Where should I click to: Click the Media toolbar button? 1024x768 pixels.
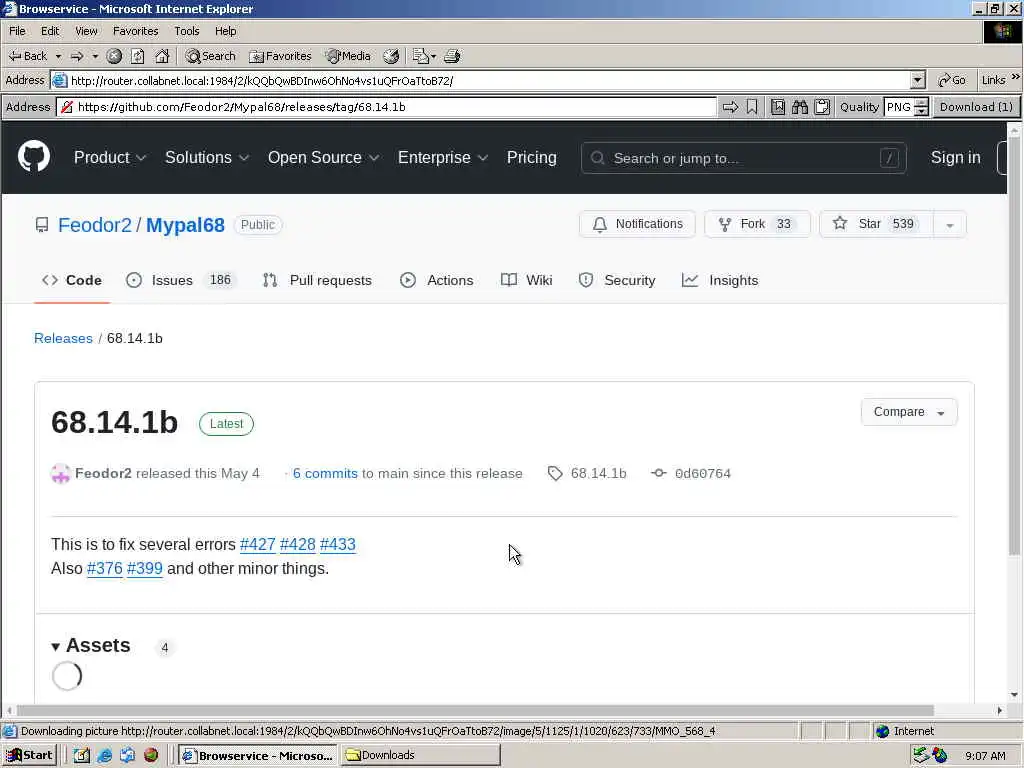[348, 56]
